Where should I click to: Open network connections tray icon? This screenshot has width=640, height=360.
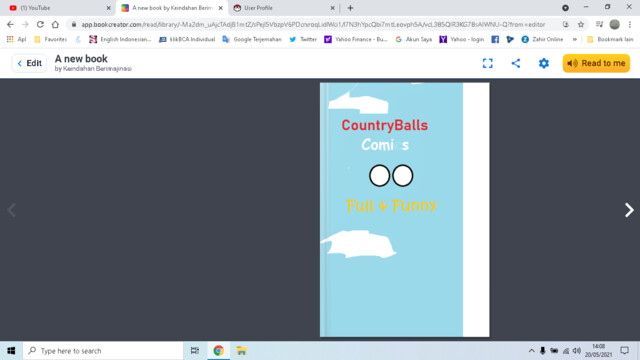tap(566, 351)
